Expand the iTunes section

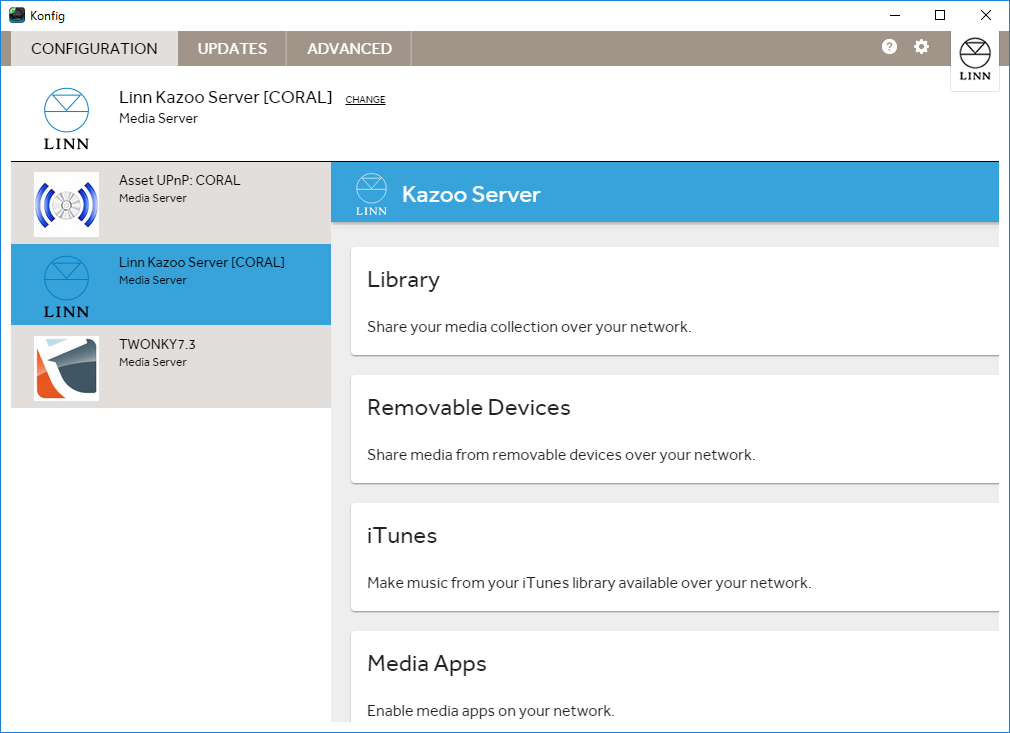(x=674, y=557)
